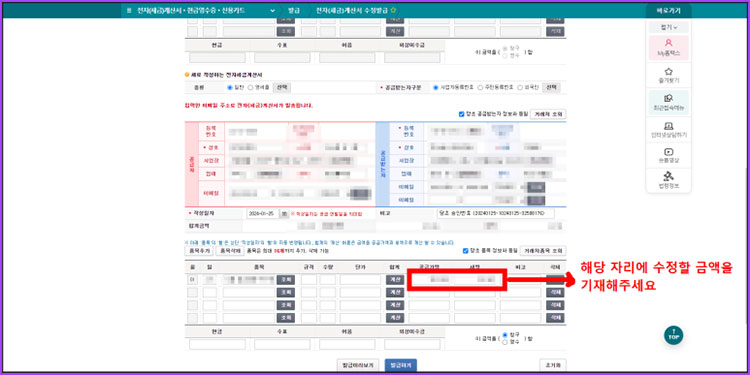This screenshot has height=375, width=750.
Task: Click 어음 amount field in bottom section
Action: [x=347, y=344]
